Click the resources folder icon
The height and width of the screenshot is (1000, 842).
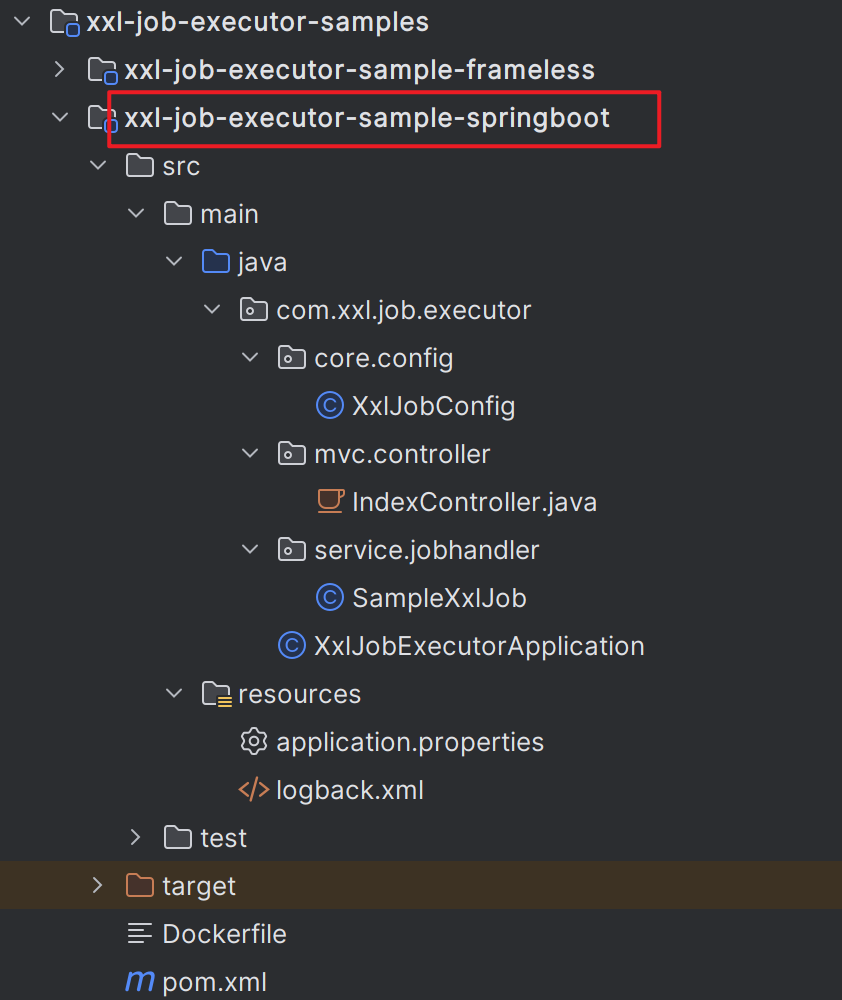(x=215, y=694)
